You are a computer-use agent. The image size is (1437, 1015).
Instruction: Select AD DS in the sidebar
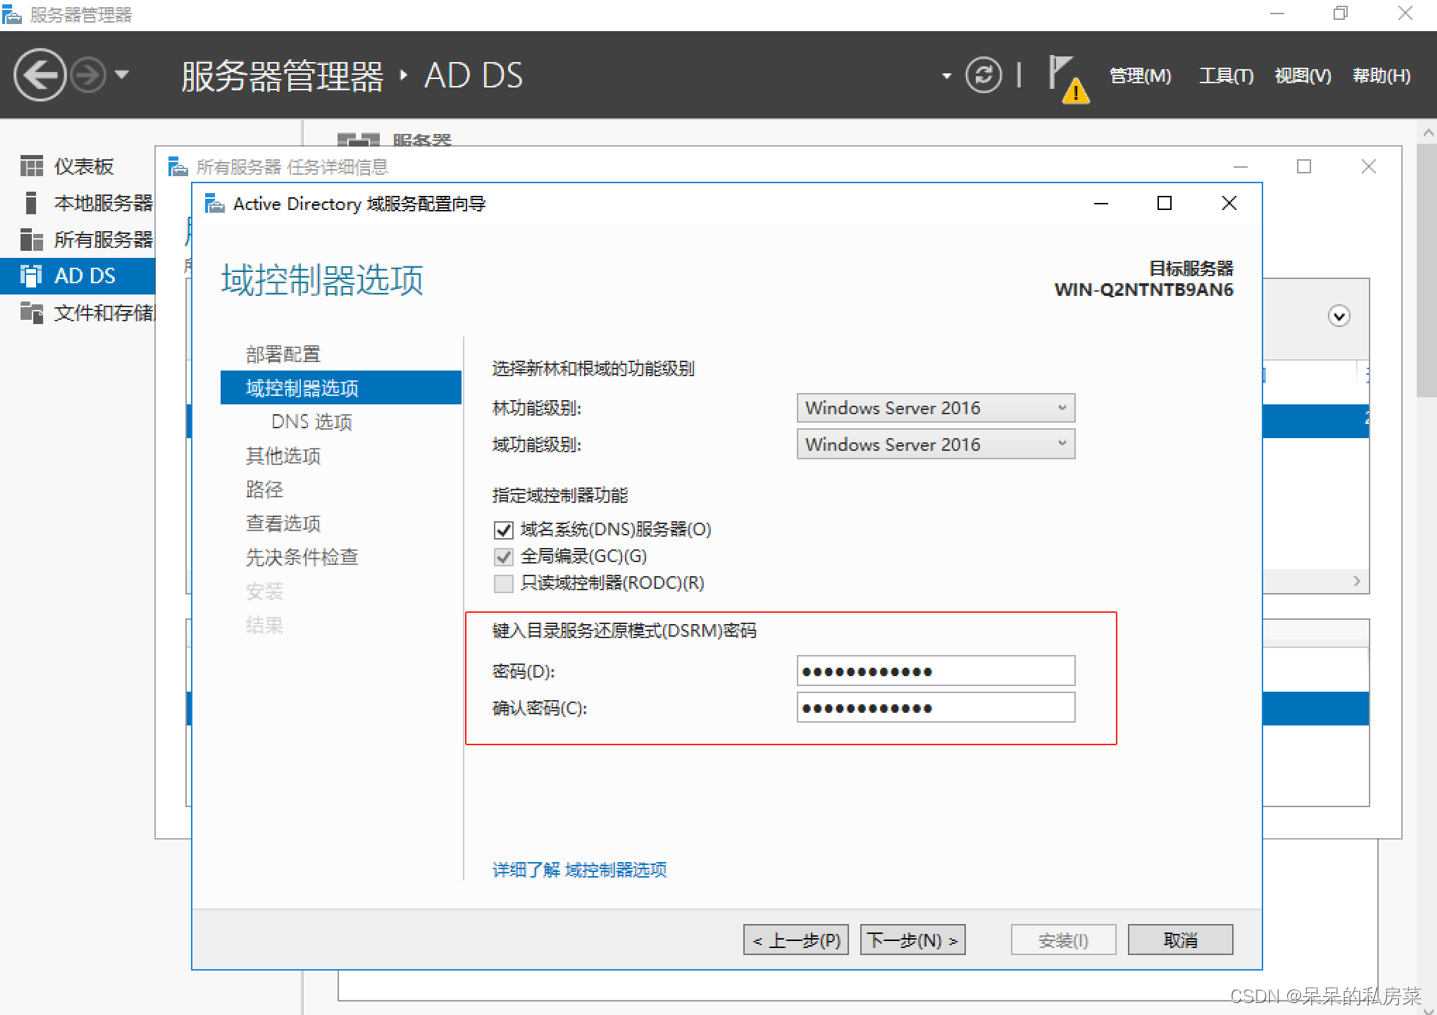tap(78, 276)
